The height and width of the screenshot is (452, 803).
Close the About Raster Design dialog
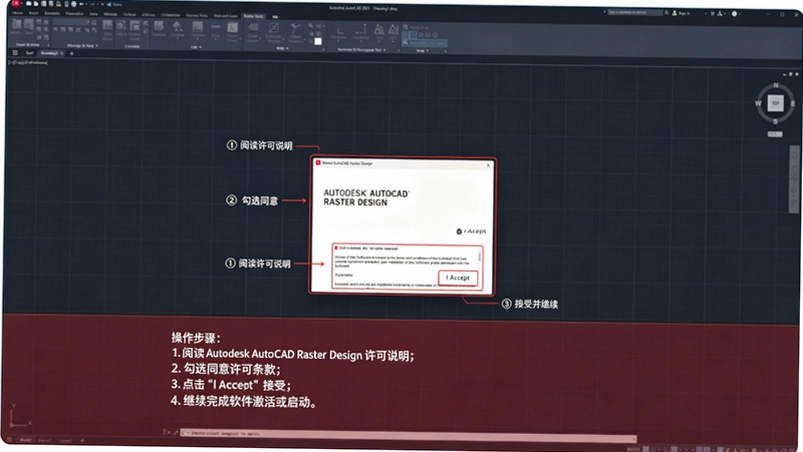(x=488, y=165)
